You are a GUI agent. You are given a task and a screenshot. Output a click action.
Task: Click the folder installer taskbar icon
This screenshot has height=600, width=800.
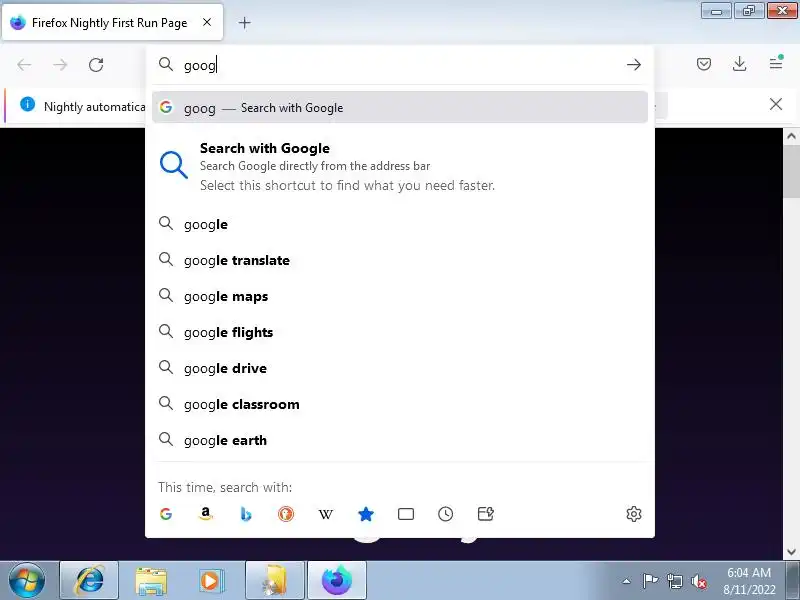coord(275,581)
